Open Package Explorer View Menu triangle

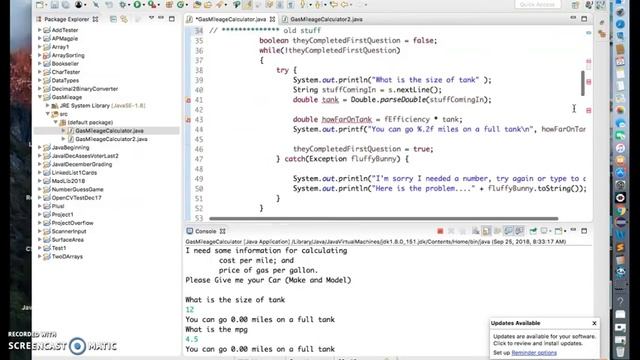pos(151,18)
